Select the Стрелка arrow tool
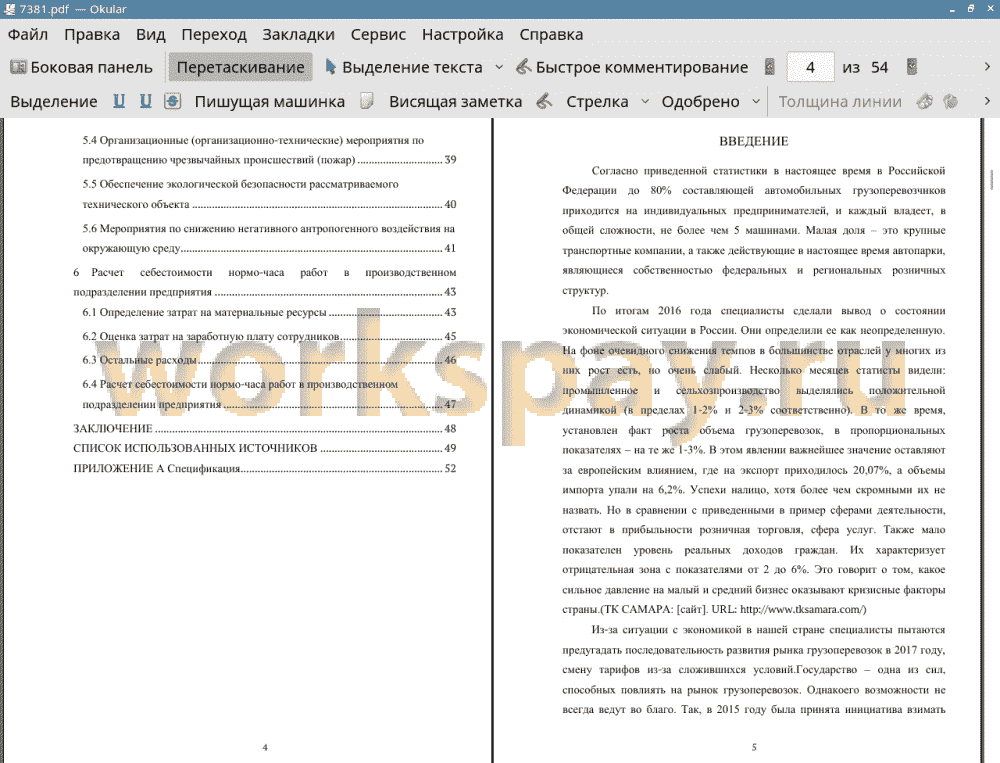The height and width of the screenshot is (763, 1000). coord(597,101)
